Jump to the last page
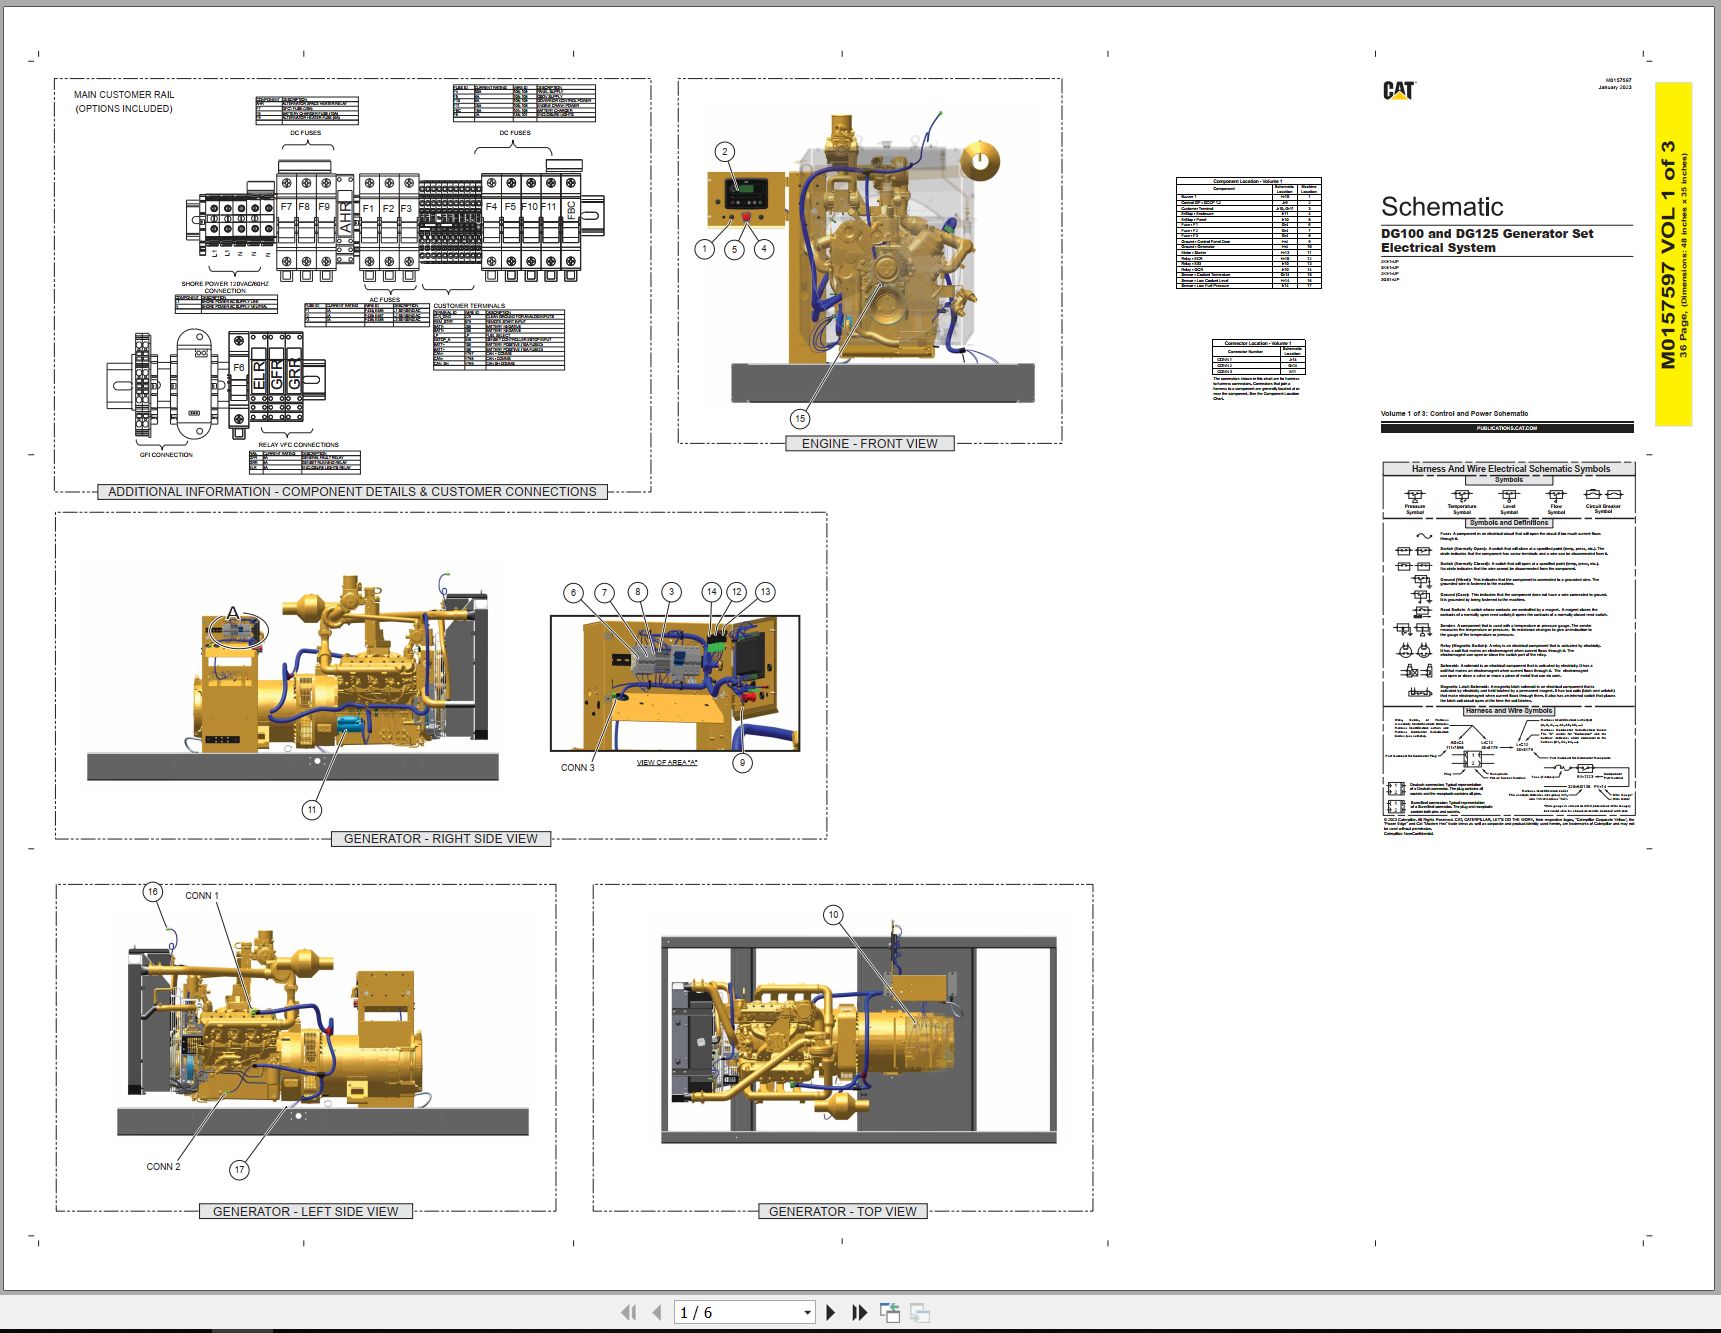The width and height of the screenshot is (1721, 1333). (859, 1312)
